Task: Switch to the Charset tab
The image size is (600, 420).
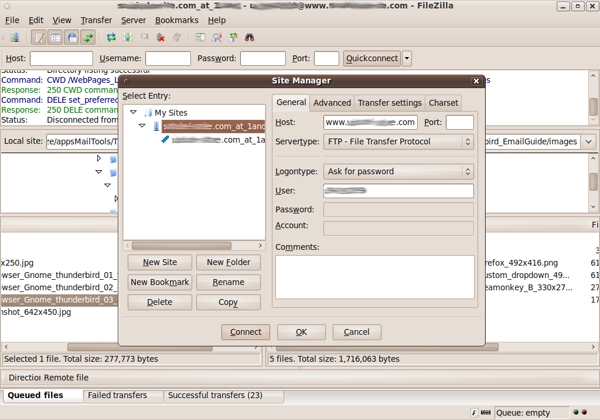Action: point(443,103)
